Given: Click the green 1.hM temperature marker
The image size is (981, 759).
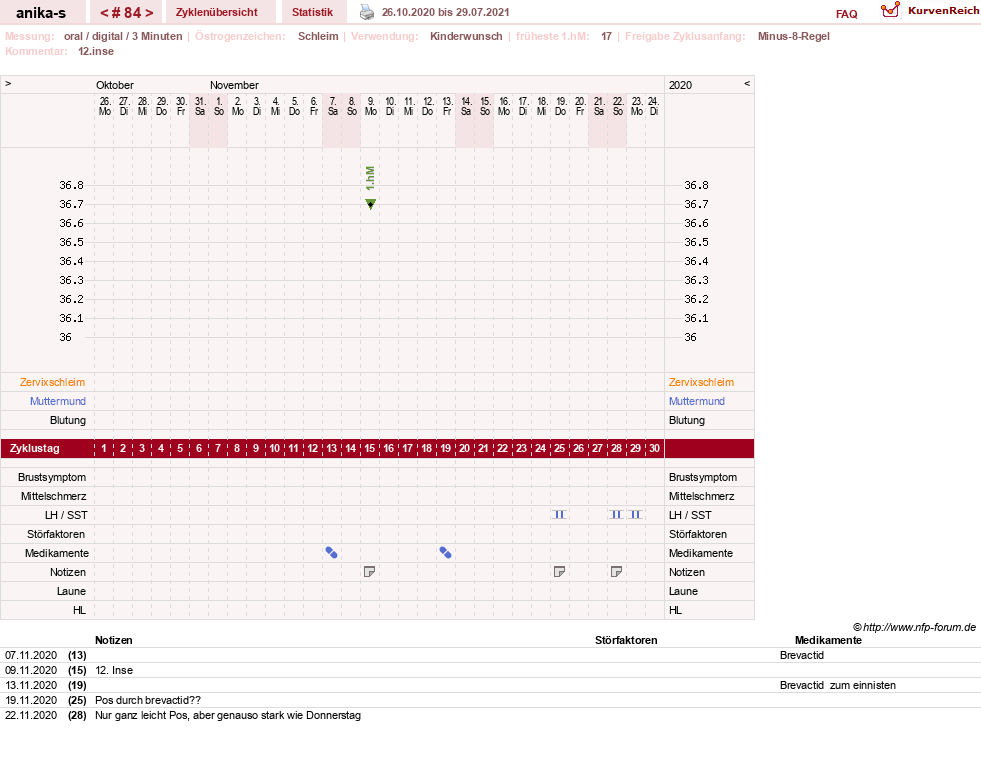Looking at the screenshot, I should point(370,203).
